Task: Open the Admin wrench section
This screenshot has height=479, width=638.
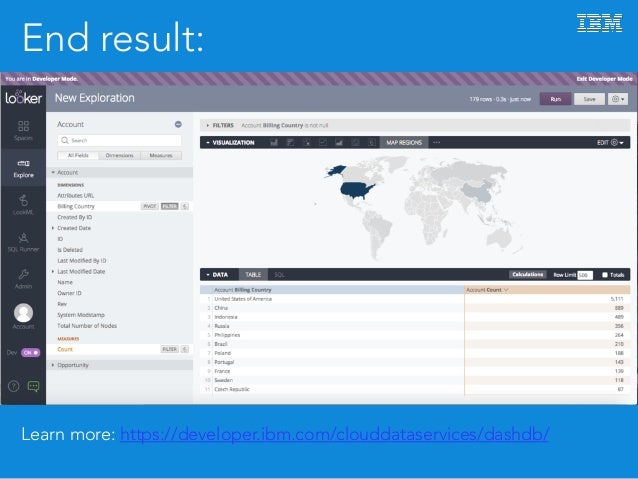Action: coord(23,279)
